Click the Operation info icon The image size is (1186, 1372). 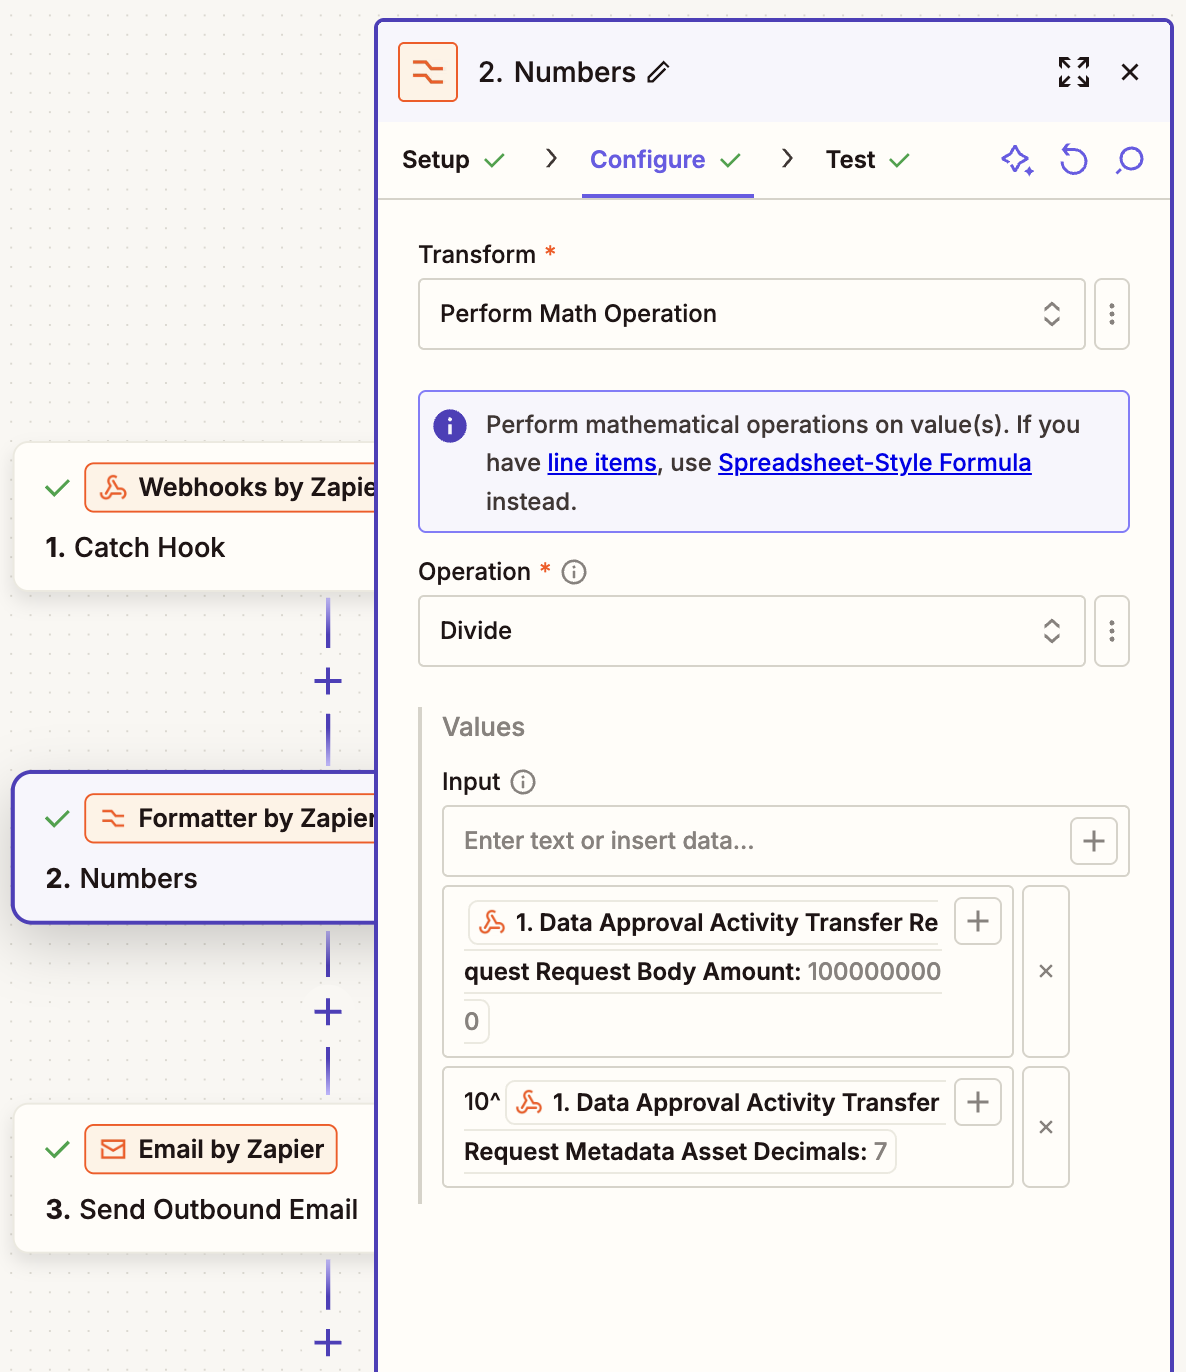pos(574,572)
